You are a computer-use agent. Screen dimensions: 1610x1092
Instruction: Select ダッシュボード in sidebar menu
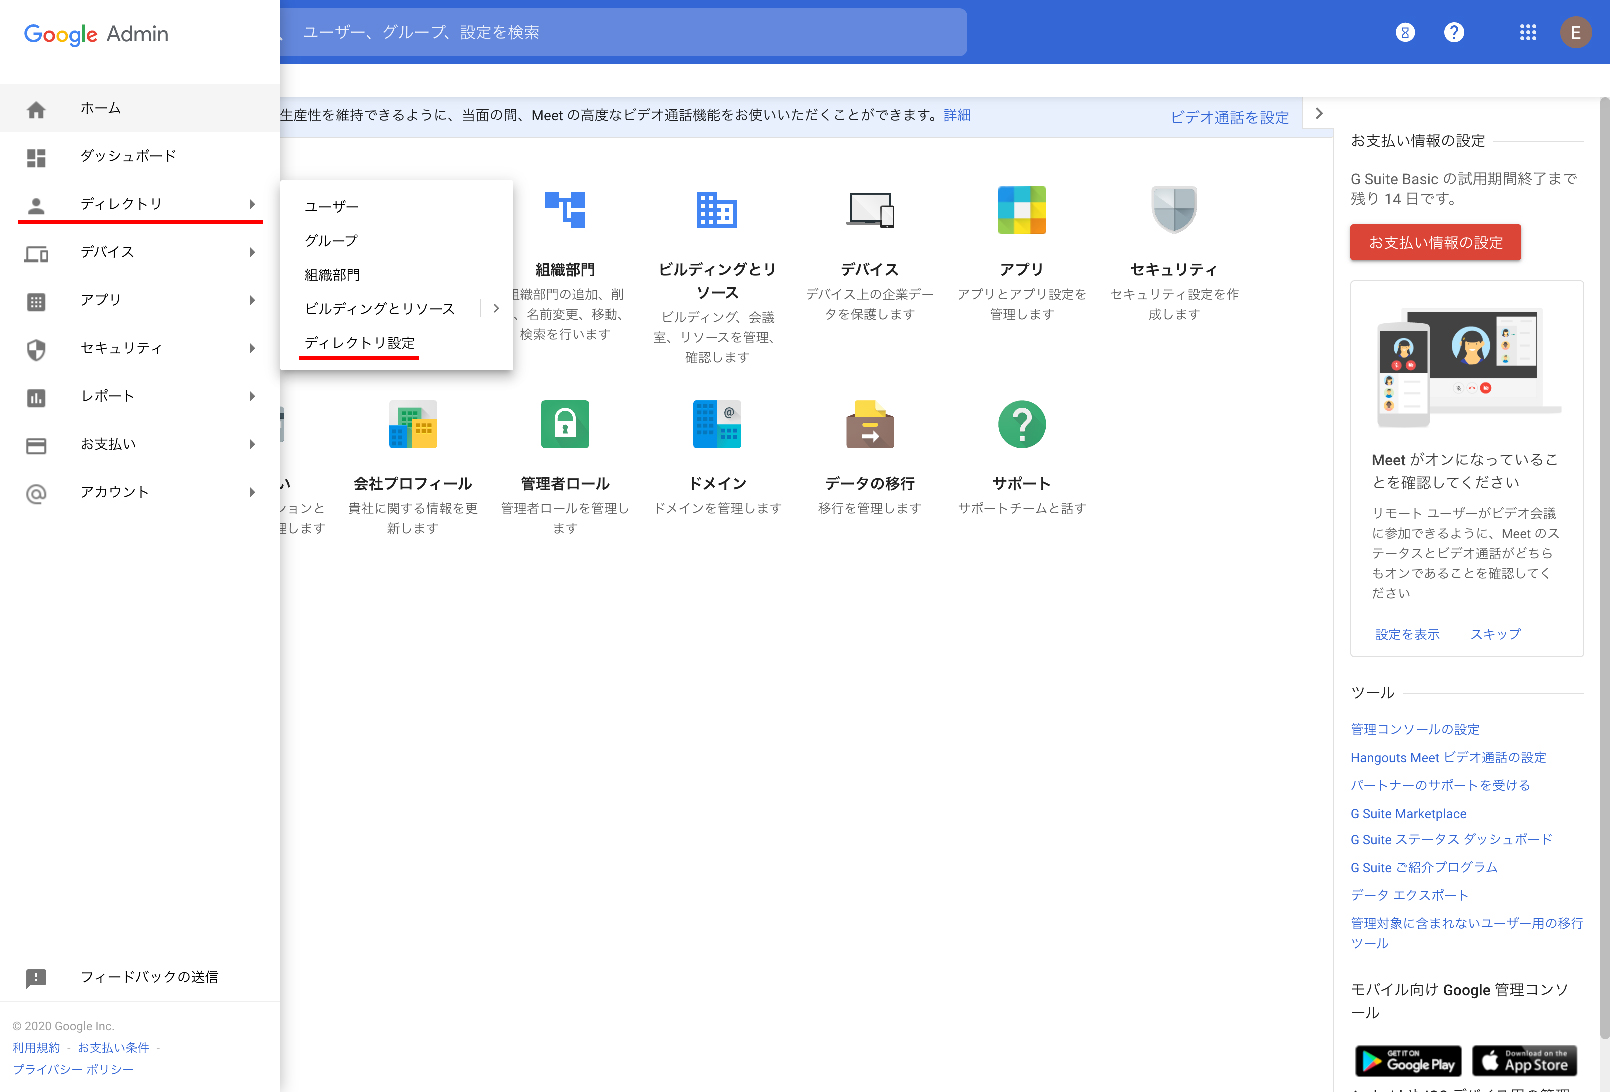pyautogui.click(x=128, y=156)
